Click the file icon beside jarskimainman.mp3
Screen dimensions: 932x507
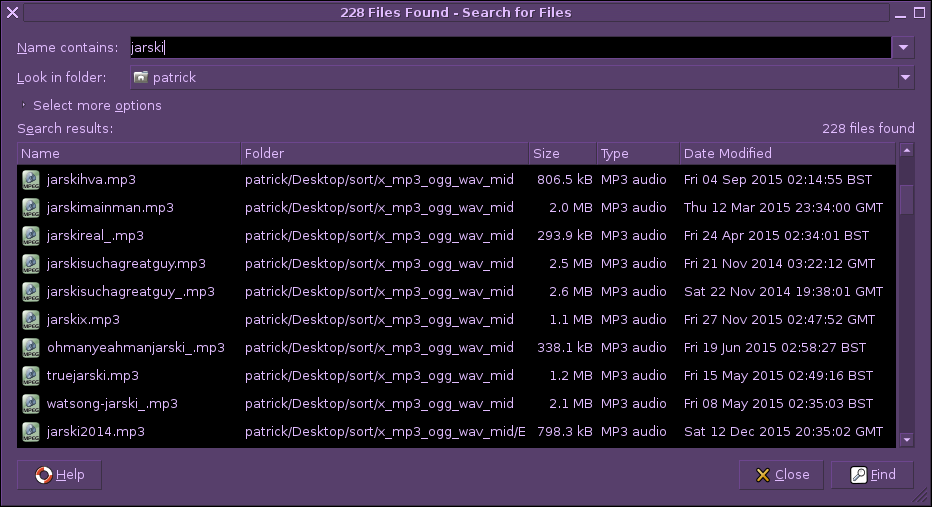pyautogui.click(x=30, y=208)
